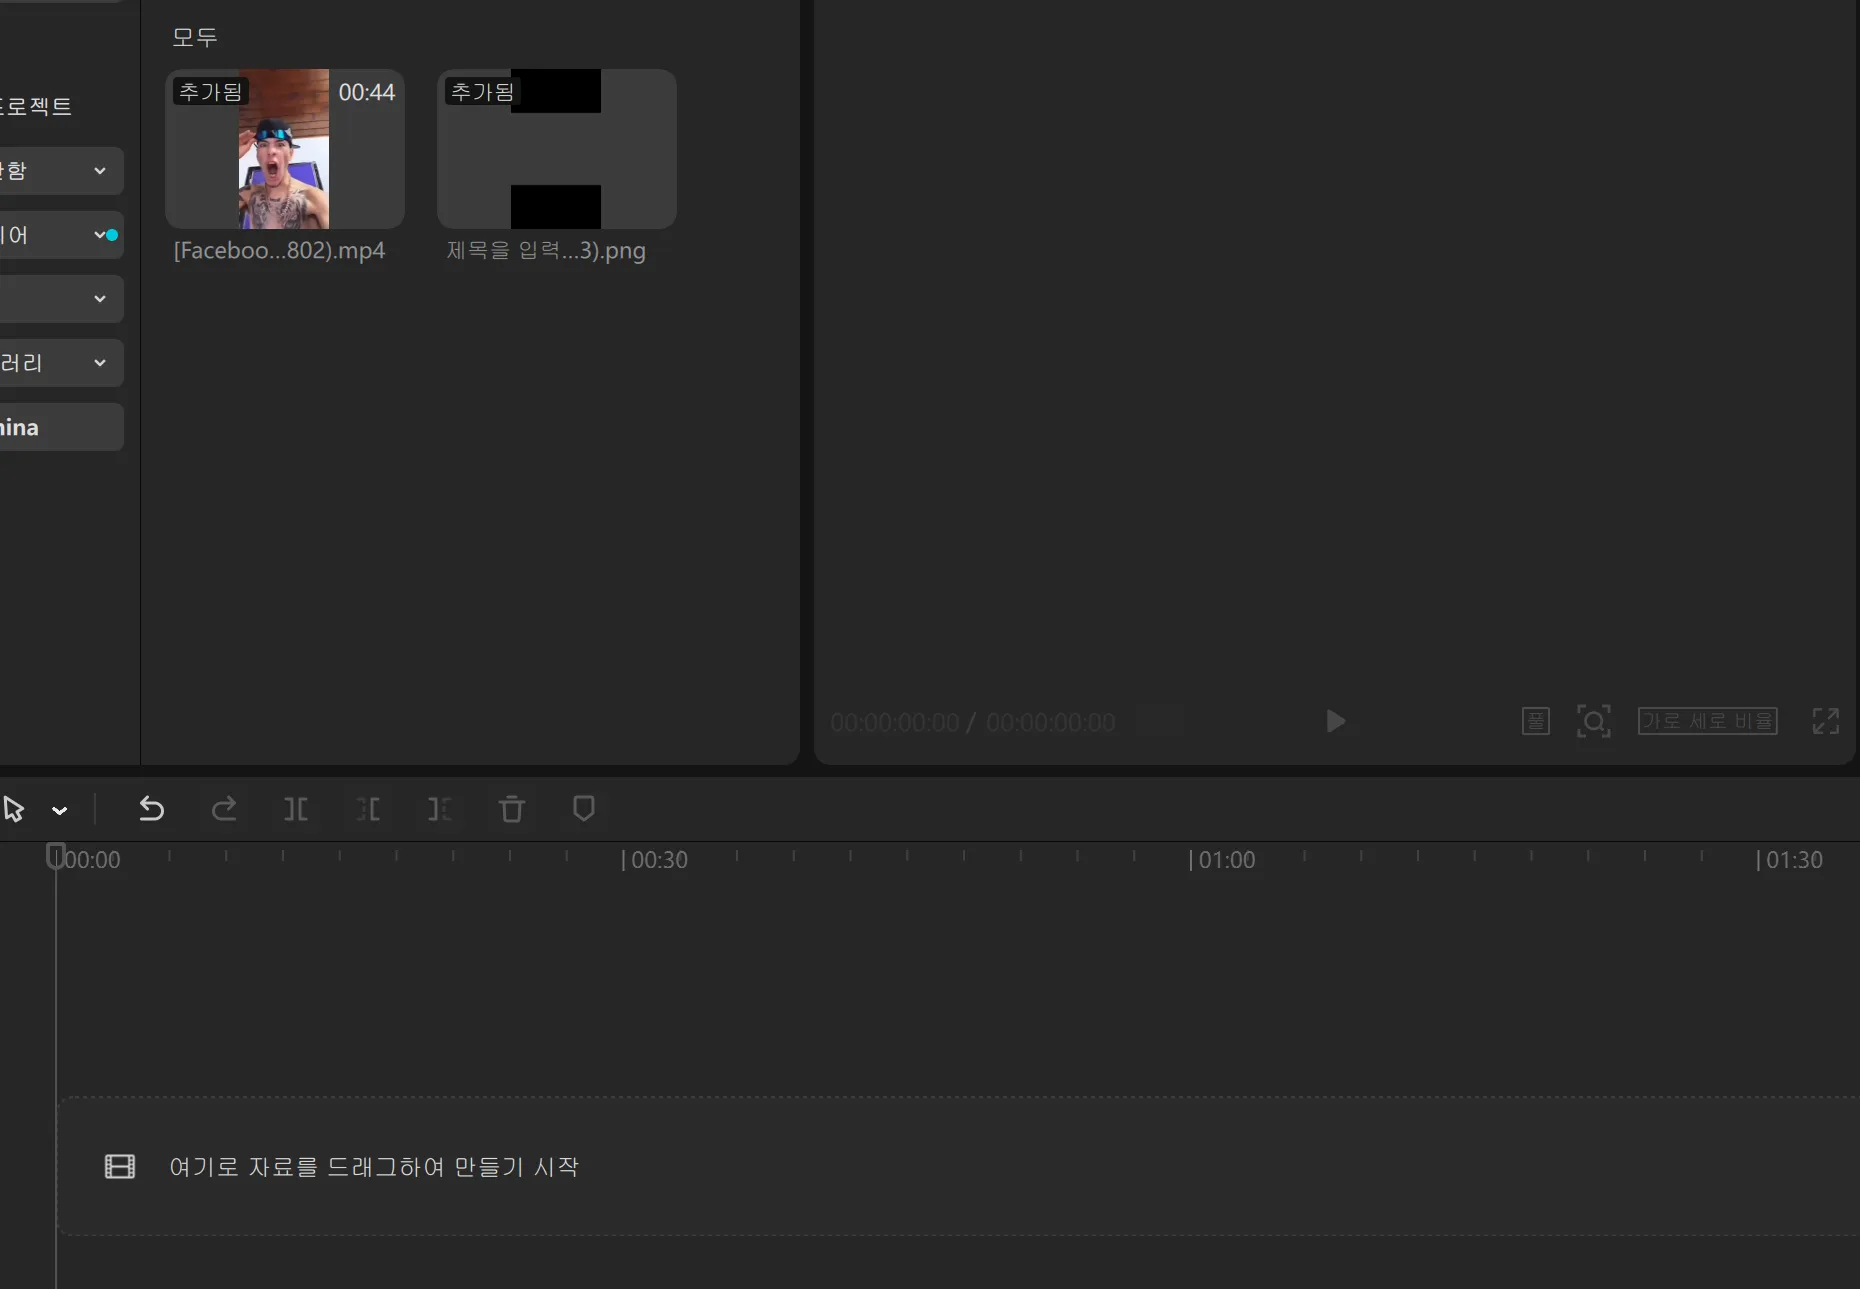Click the '가로 세로 비율' aspect ratio button
The height and width of the screenshot is (1289, 1860).
(x=1707, y=721)
